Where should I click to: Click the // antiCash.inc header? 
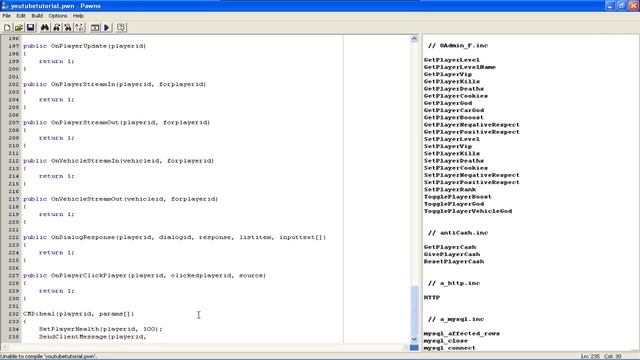[458, 233]
